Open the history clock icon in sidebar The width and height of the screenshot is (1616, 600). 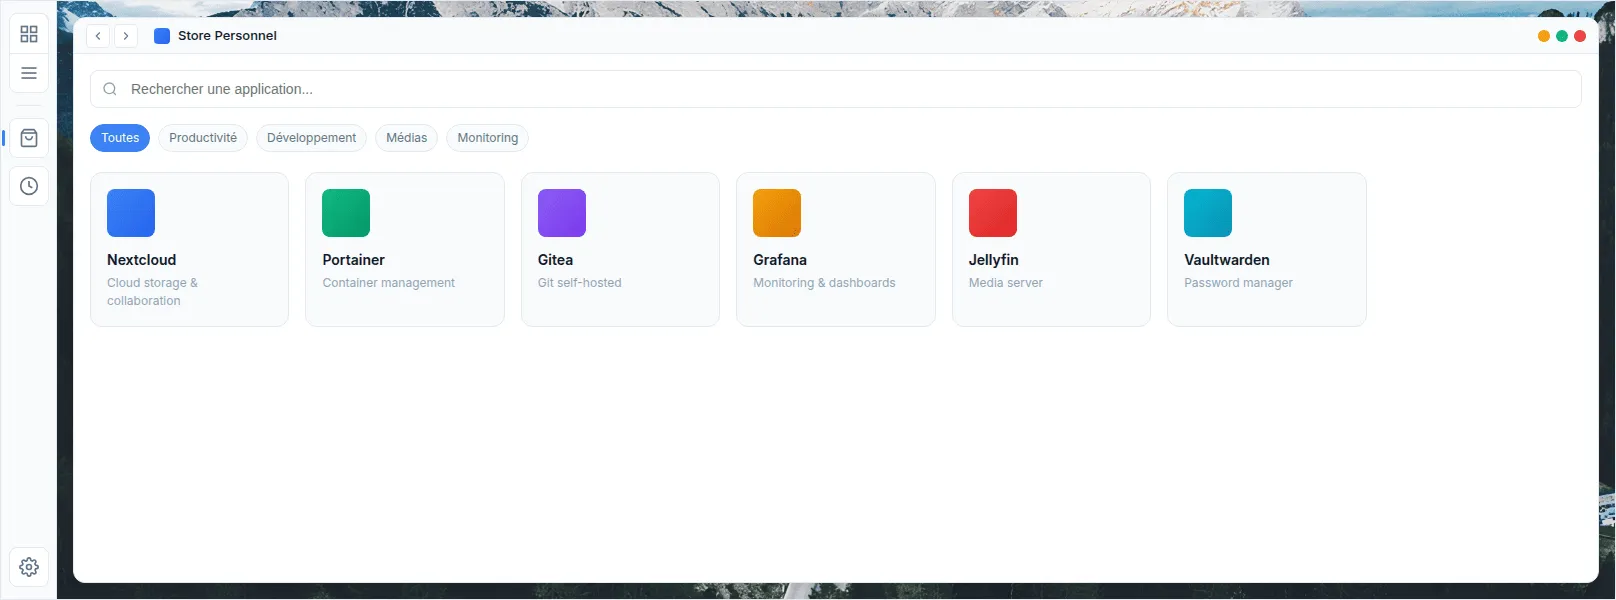tap(29, 186)
